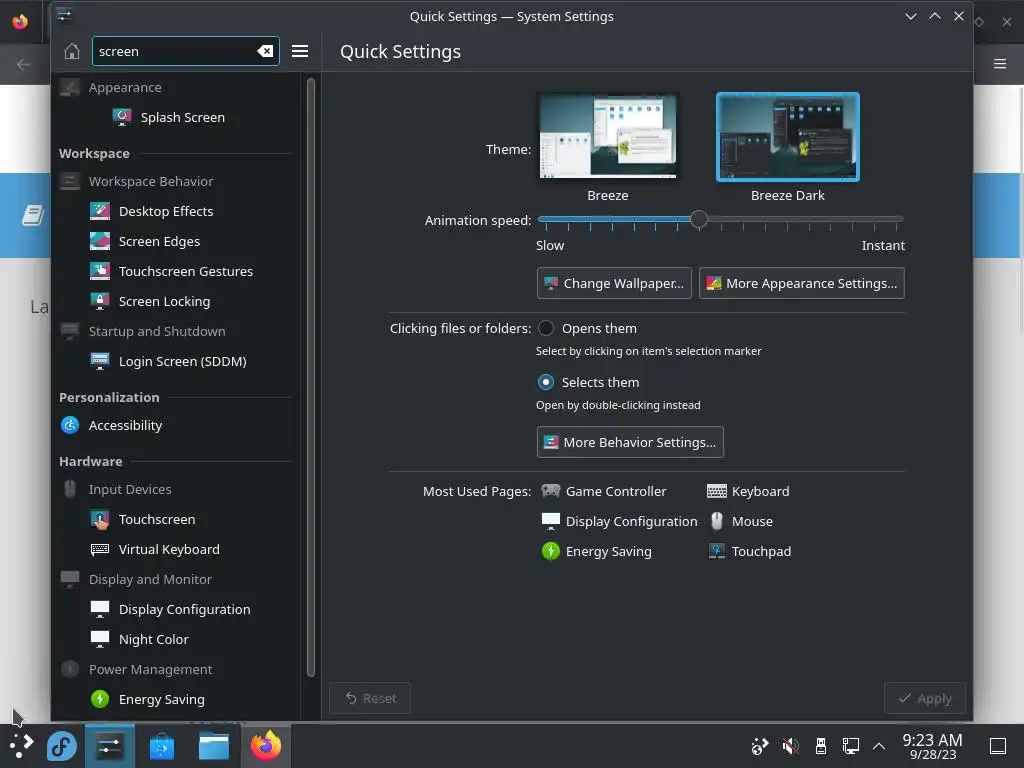Screen dimensions: 1024x768
Task: Open Virtual Keyboard settings
Action: coord(174,550)
